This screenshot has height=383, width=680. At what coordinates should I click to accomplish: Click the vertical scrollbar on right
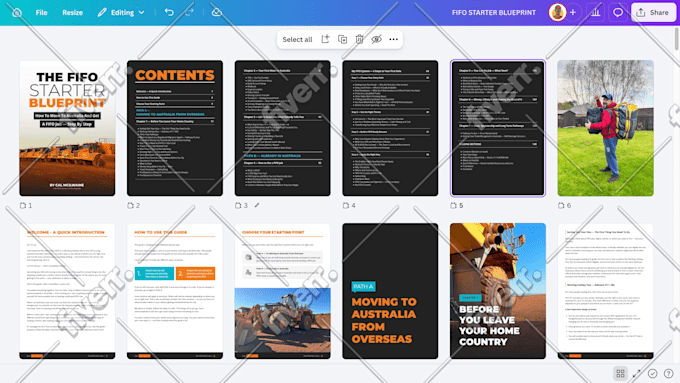(x=677, y=38)
